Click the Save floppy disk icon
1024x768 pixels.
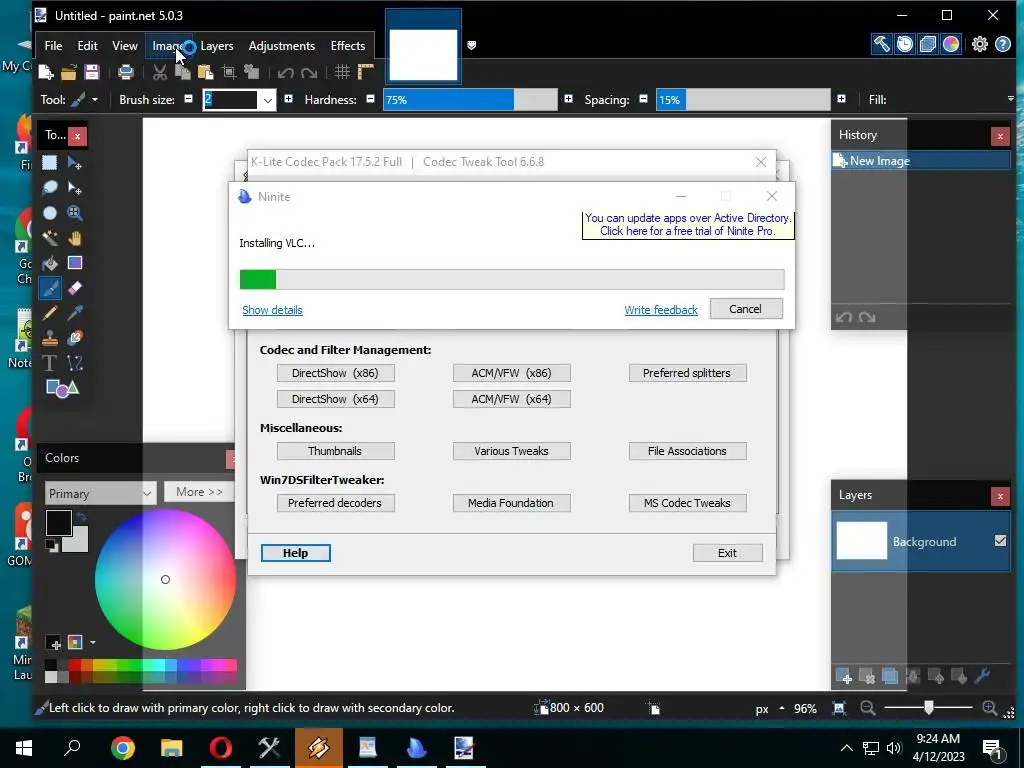click(91, 72)
